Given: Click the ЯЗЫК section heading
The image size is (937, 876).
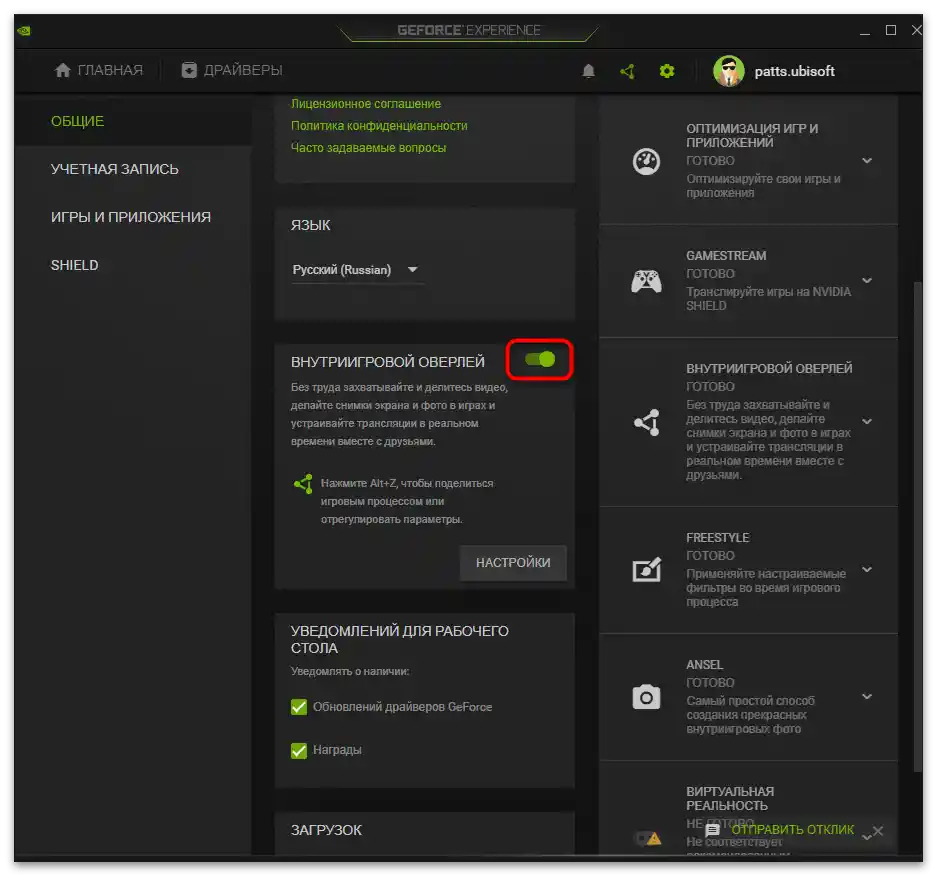Looking at the screenshot, I should 310,225.
